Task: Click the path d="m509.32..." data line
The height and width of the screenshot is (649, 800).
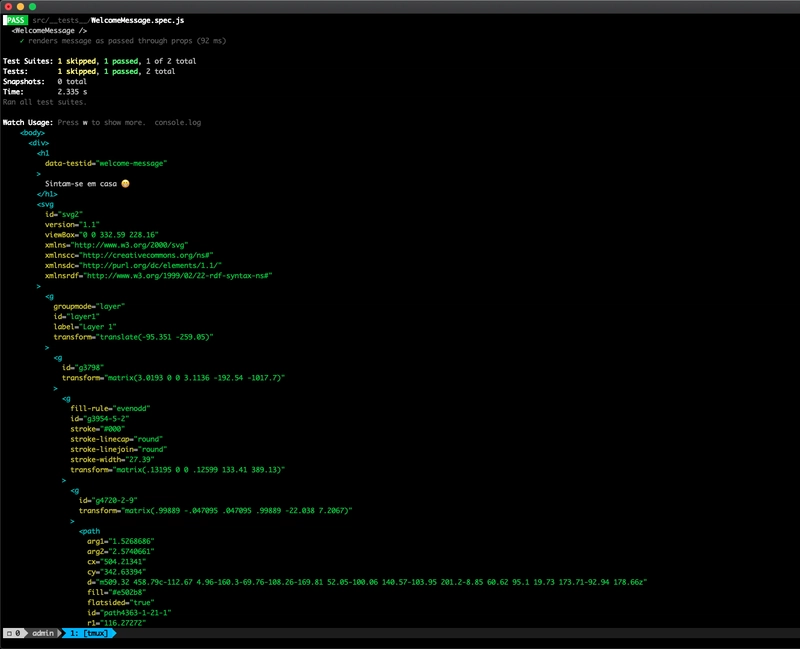Action: click(x=367, y=582)
